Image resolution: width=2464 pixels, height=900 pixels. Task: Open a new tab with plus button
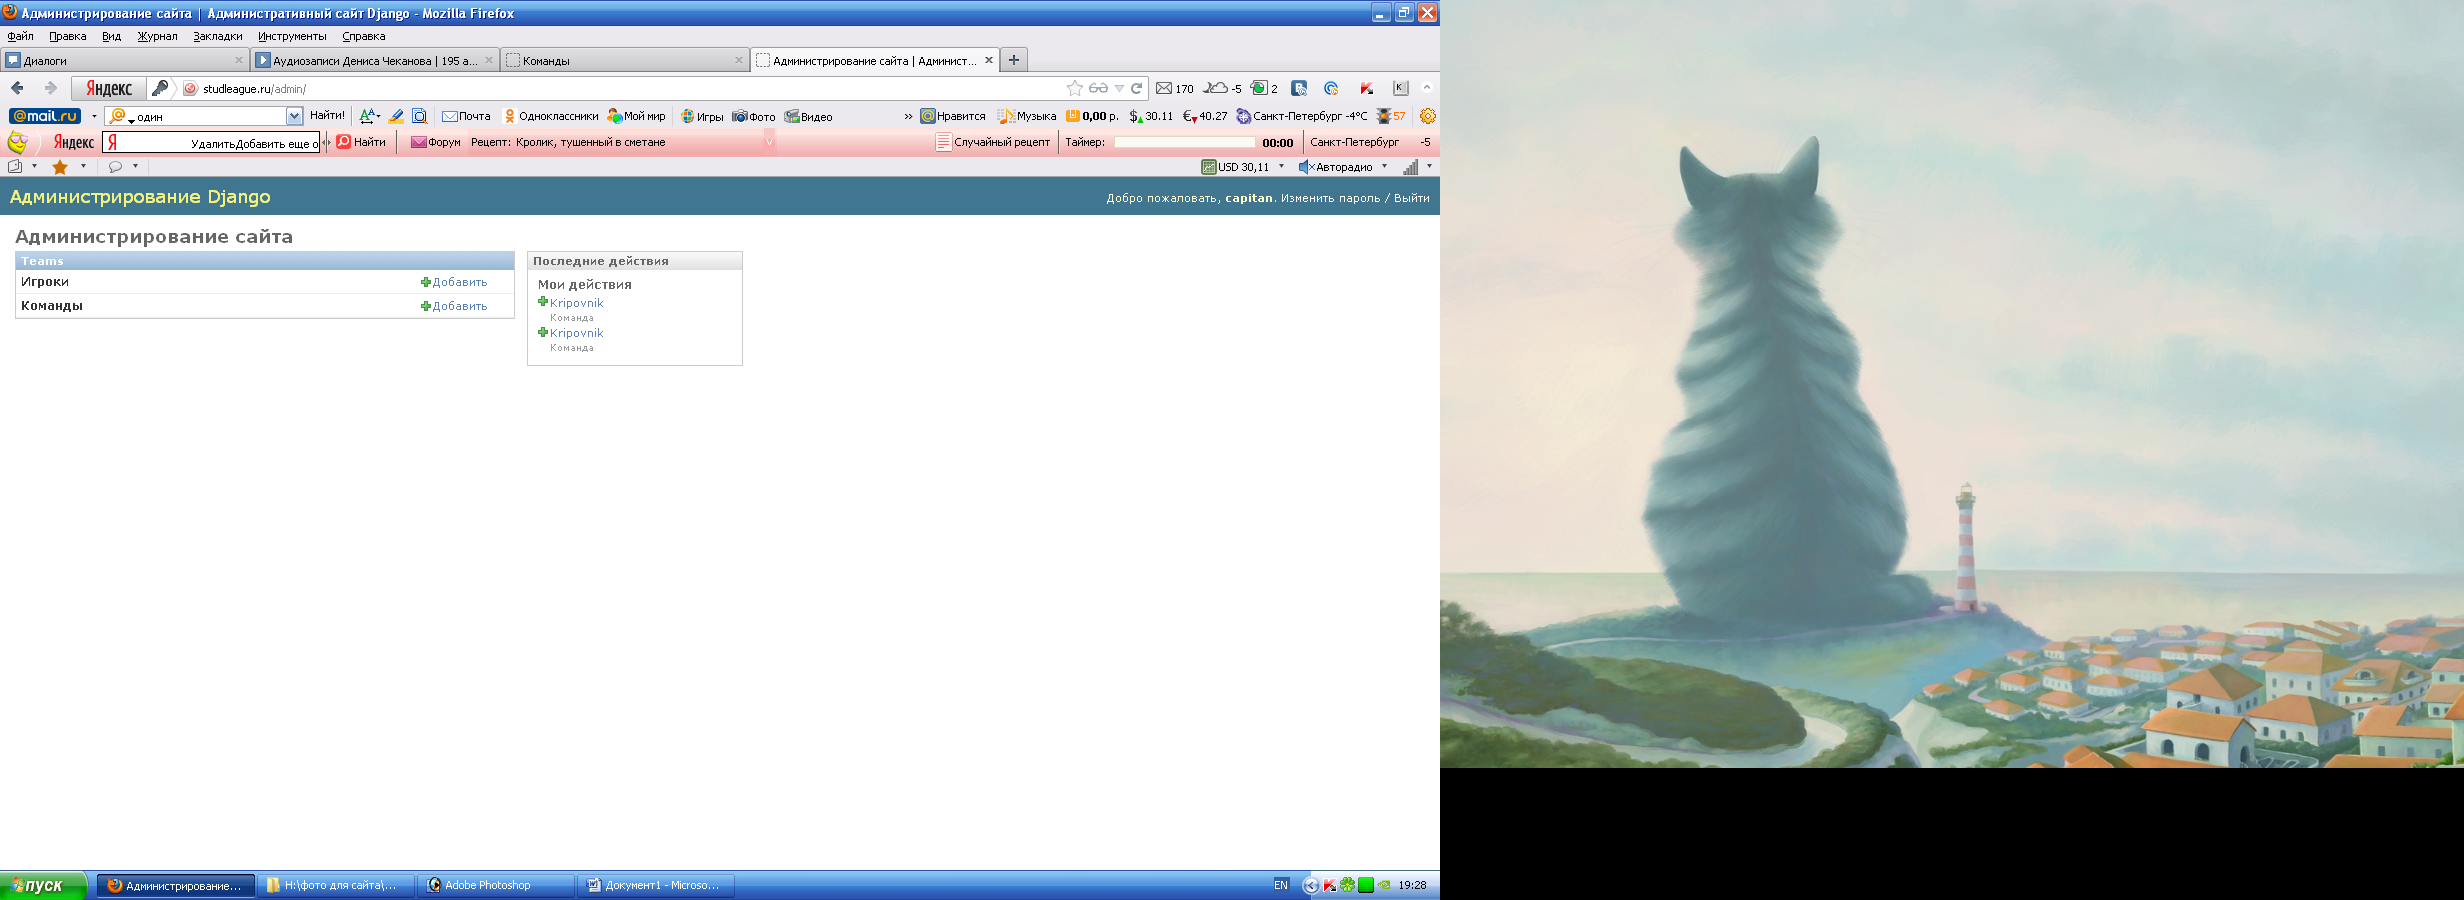pyautogui.click(x=1013, y=60)
